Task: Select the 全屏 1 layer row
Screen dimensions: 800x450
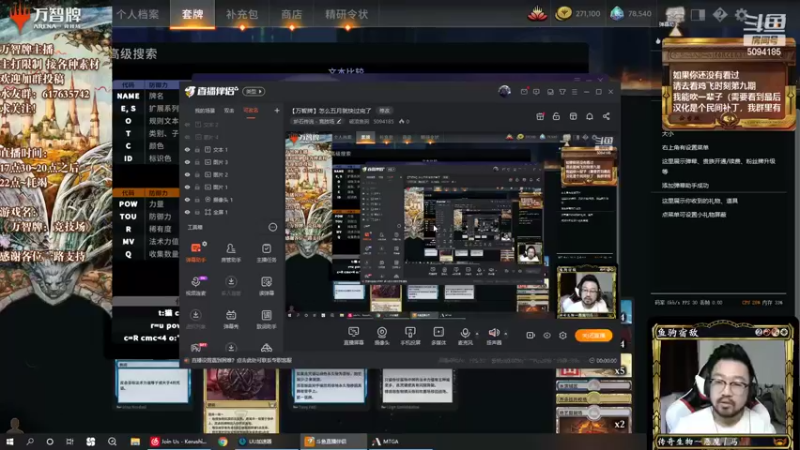Action: tap(232, 212)
